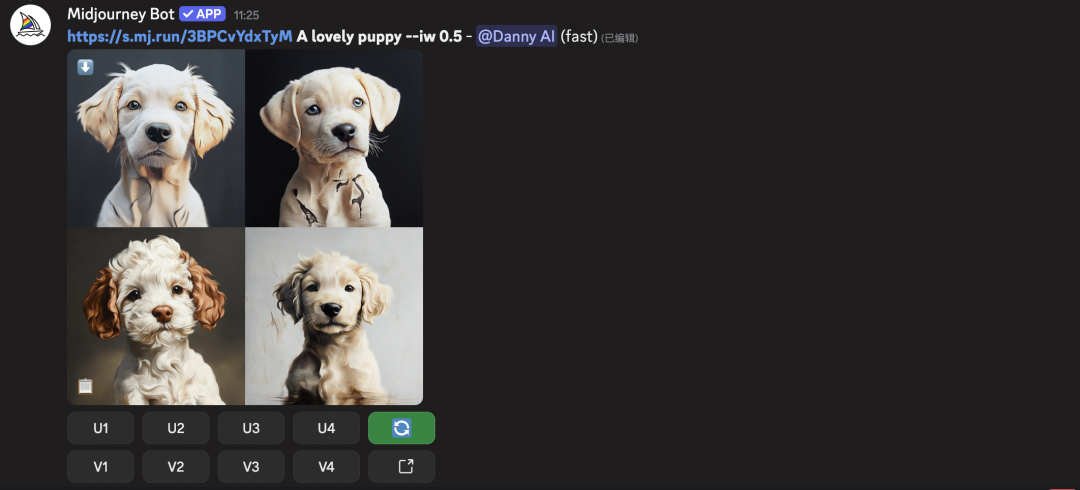The width and height of the screenshot is (1080, 490).
Task: Click the clipboard icon on bottom-left puppy
Action: coord(85,386)
